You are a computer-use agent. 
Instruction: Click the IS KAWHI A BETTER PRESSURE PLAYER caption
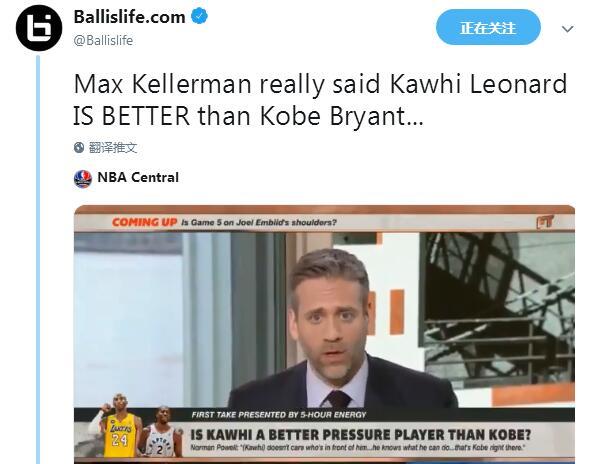point(360,435)
